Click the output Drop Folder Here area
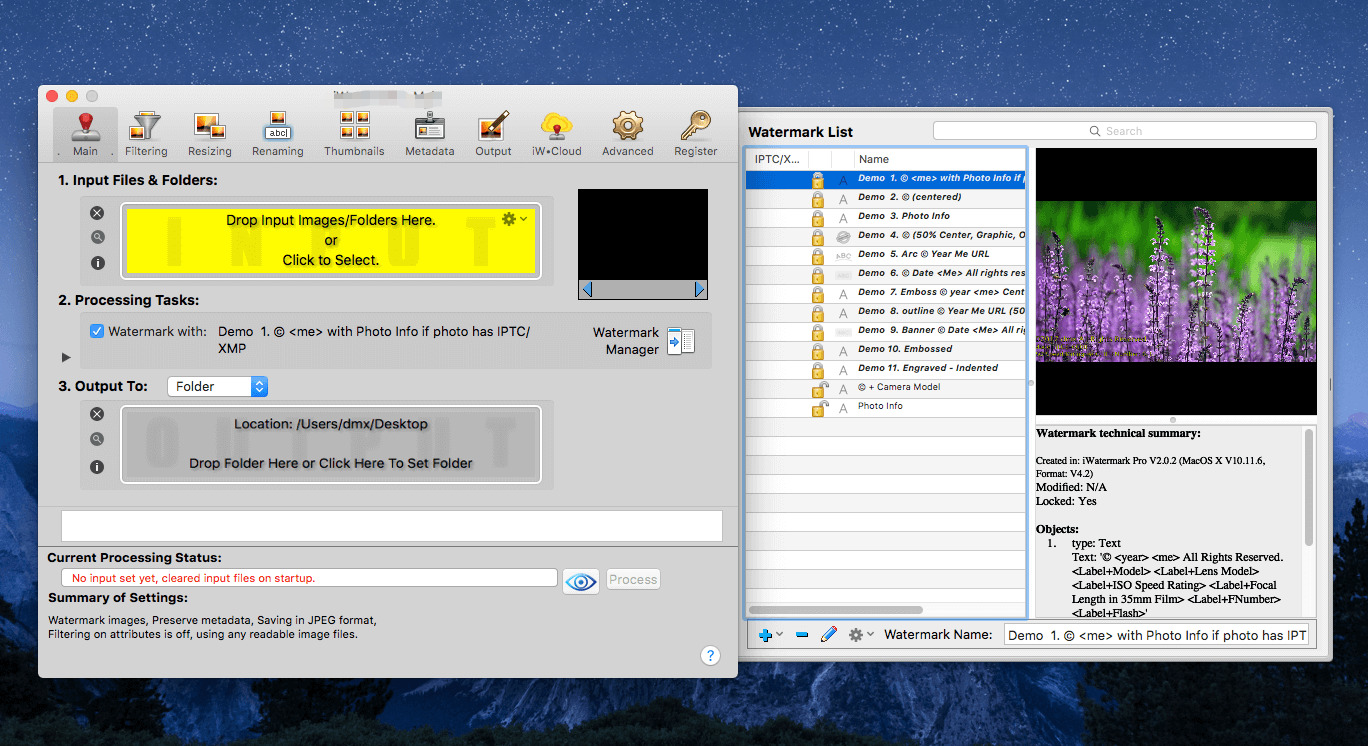Image resolution: width=1368 pixels, height=746 pixels. (x=331, y=444)
